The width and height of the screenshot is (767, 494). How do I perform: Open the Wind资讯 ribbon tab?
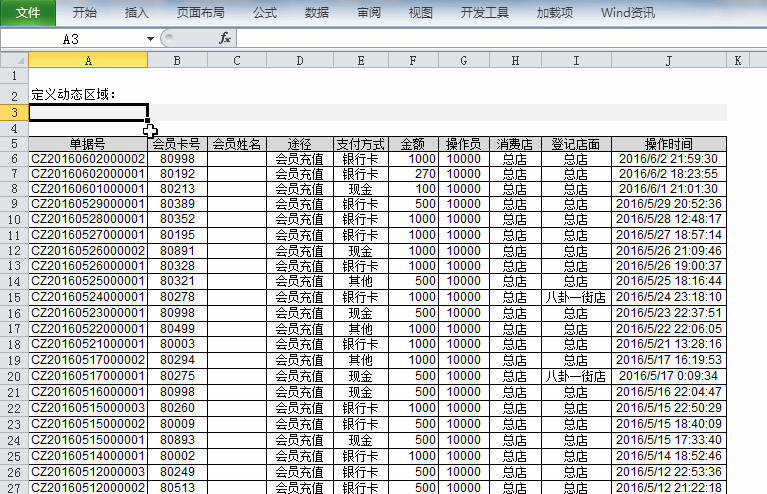pyautogui.click(x=628, y=12)
